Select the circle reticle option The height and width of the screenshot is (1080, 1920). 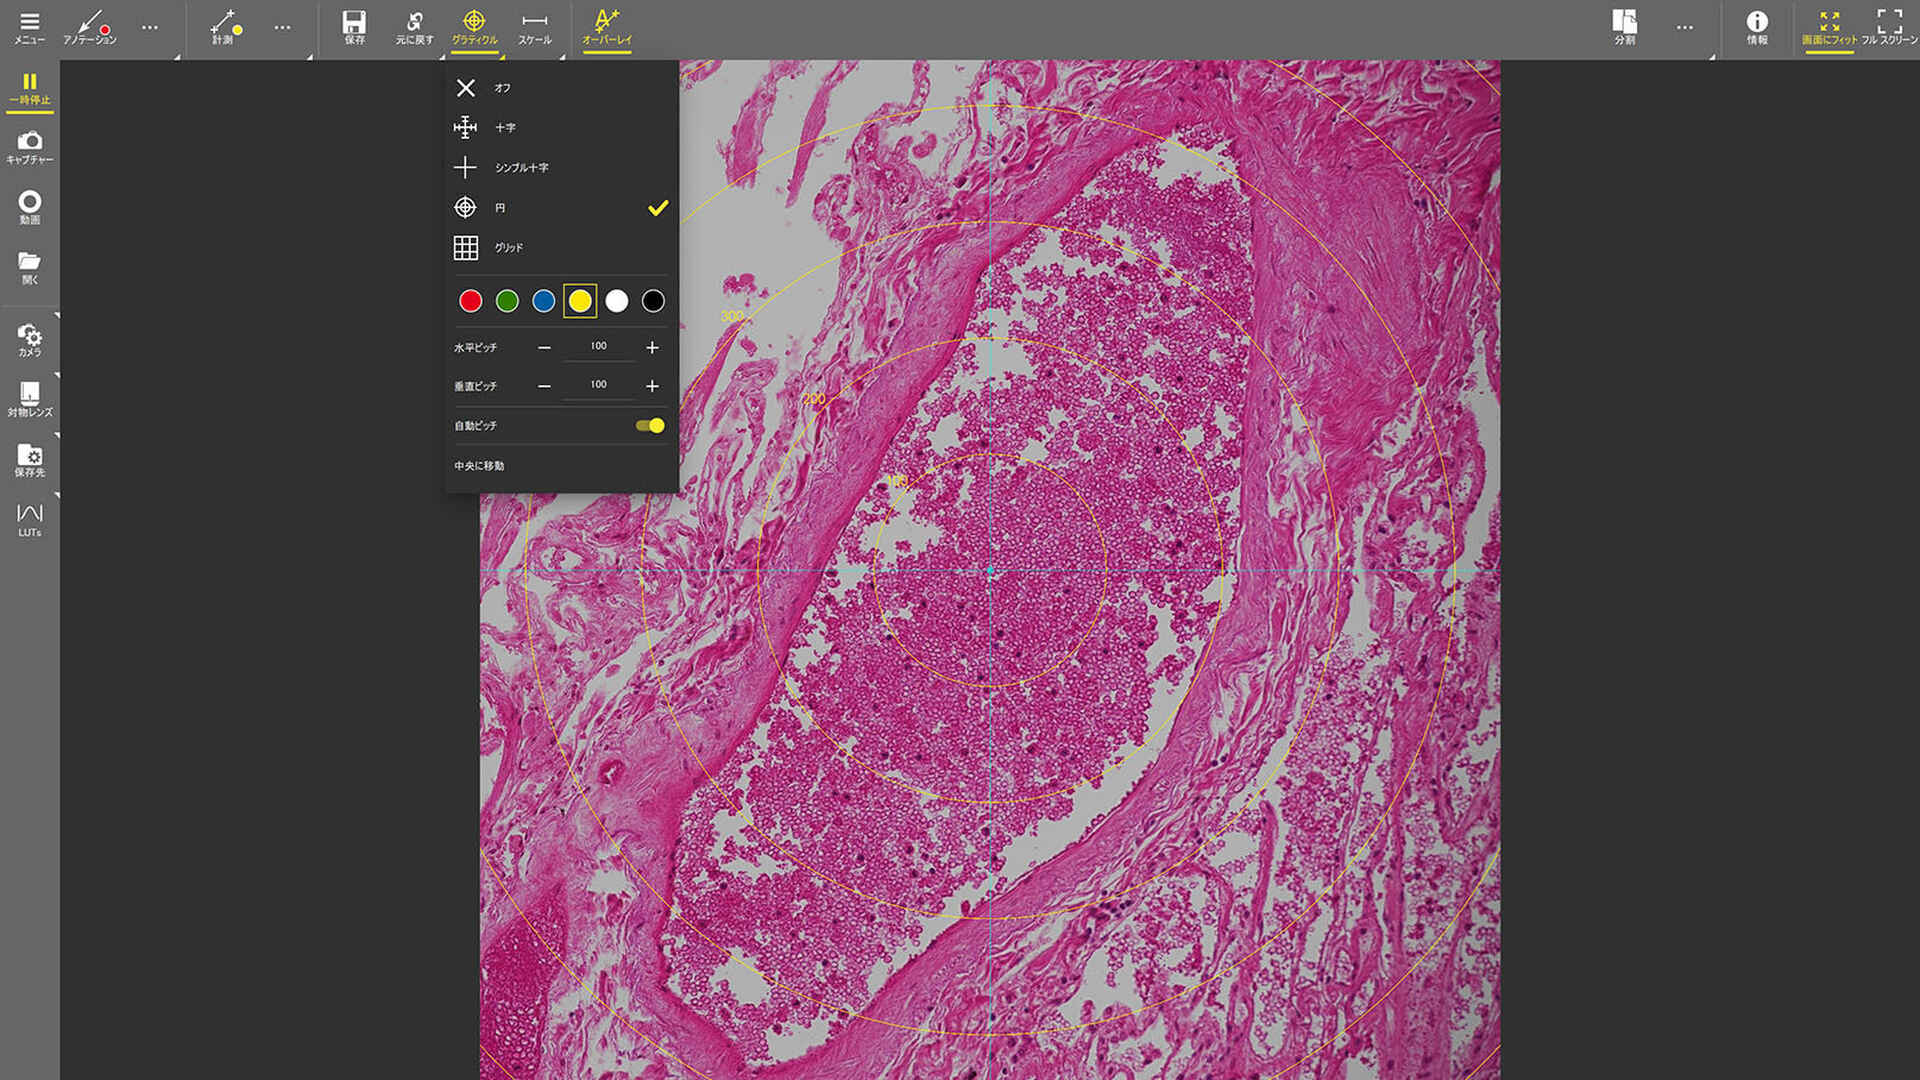[500, 208]
